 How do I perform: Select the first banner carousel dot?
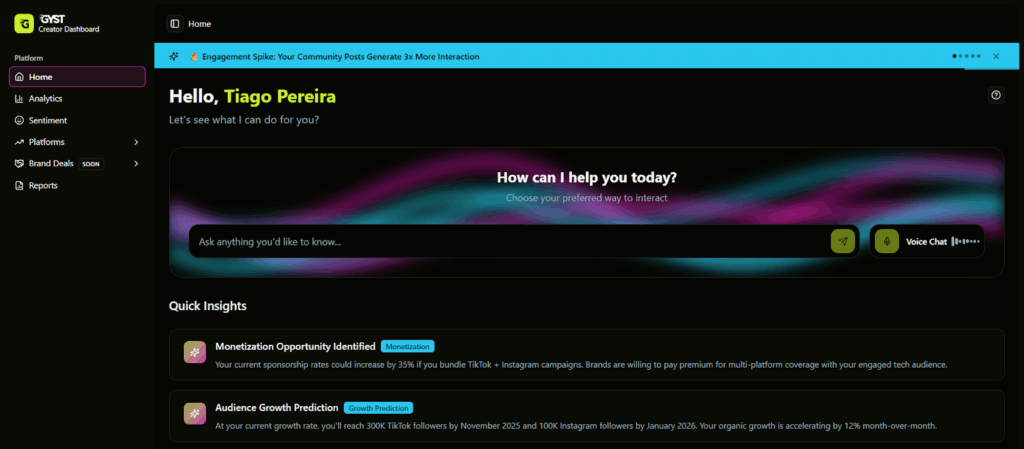point(955,57)
